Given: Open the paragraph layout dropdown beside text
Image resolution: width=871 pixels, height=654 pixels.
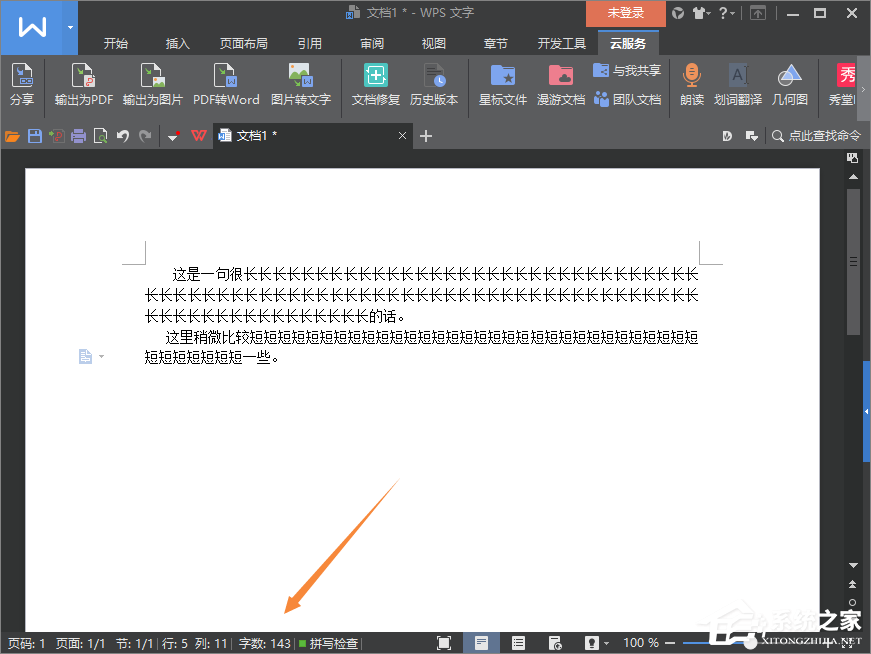Looking at the screenshot, I should tap(91, 357).
